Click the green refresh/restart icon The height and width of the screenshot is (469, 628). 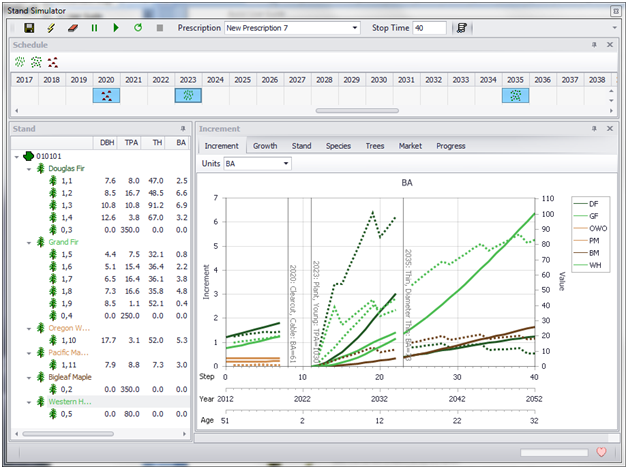(138, 28)
